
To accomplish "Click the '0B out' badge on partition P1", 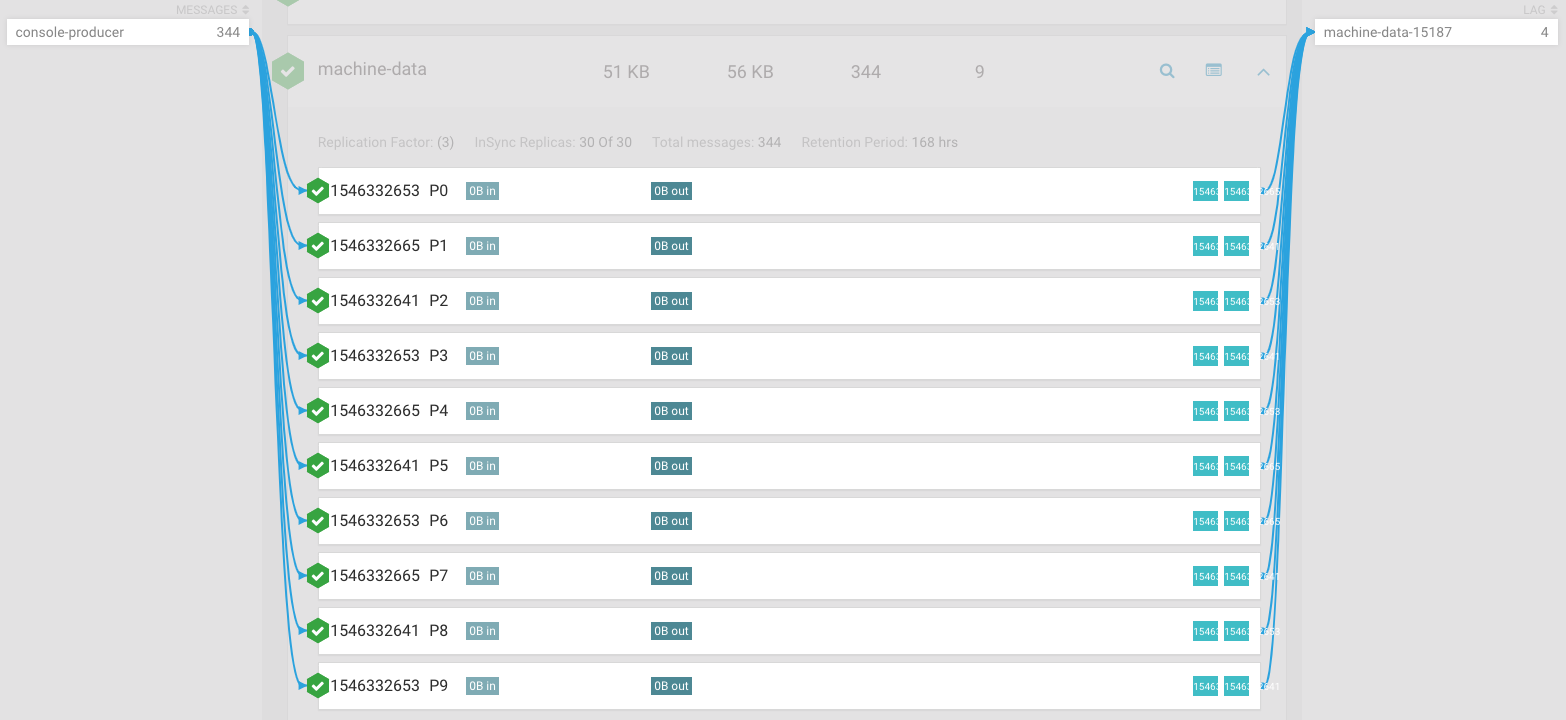I will point(671,246).
